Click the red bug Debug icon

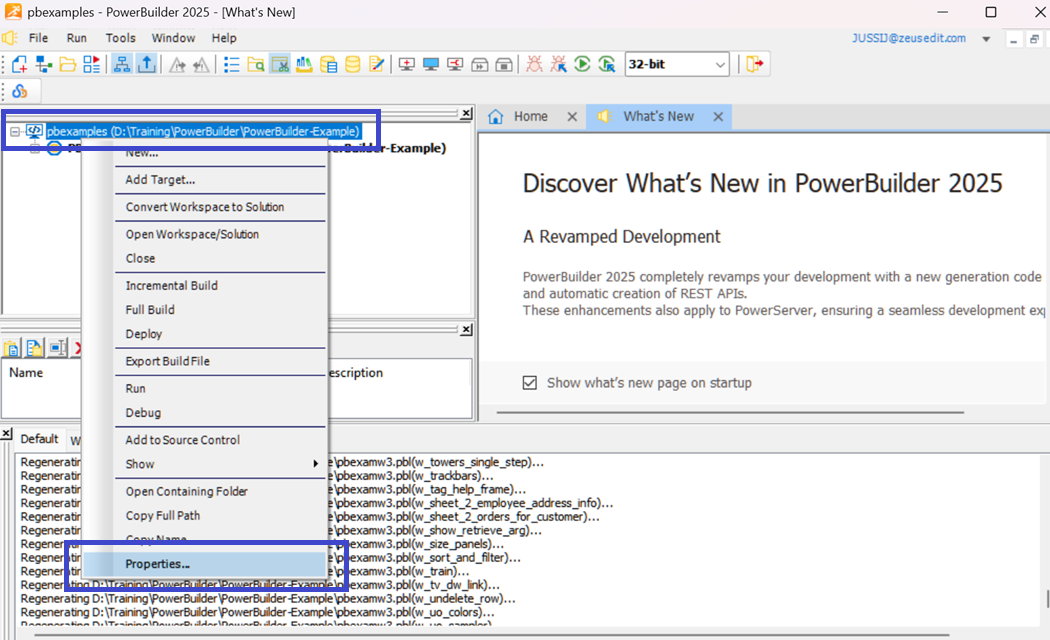(534, 64)
